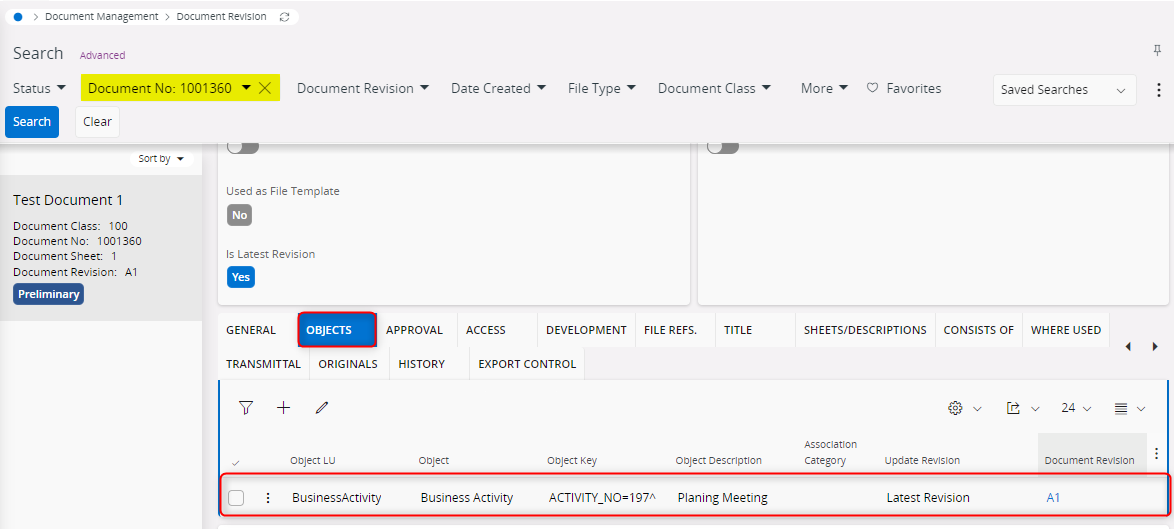
Task: Click the ACTIVITY_NO=197^ object key cell
Action: tap(602, 498)
